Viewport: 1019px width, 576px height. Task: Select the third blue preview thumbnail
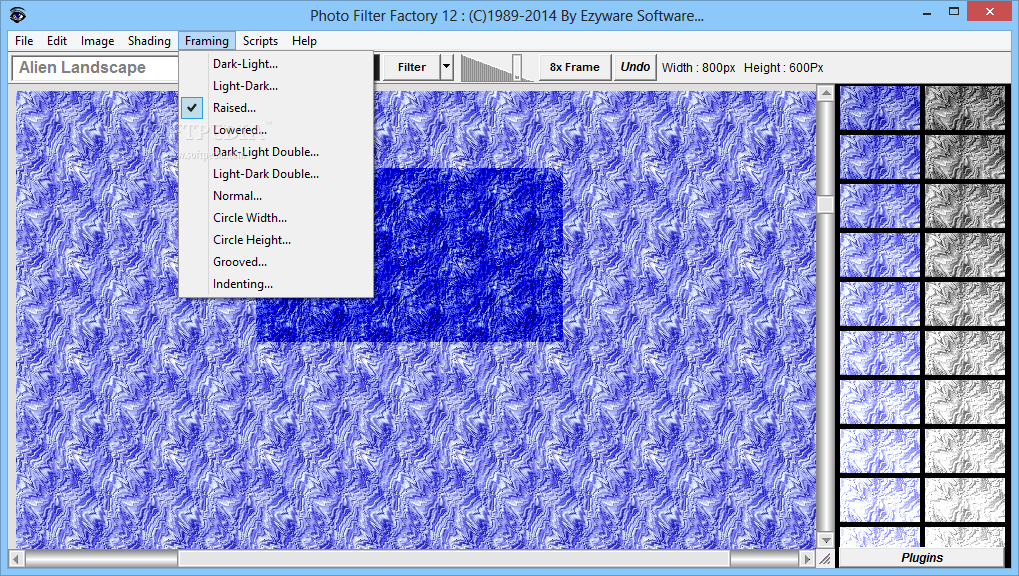880,206
